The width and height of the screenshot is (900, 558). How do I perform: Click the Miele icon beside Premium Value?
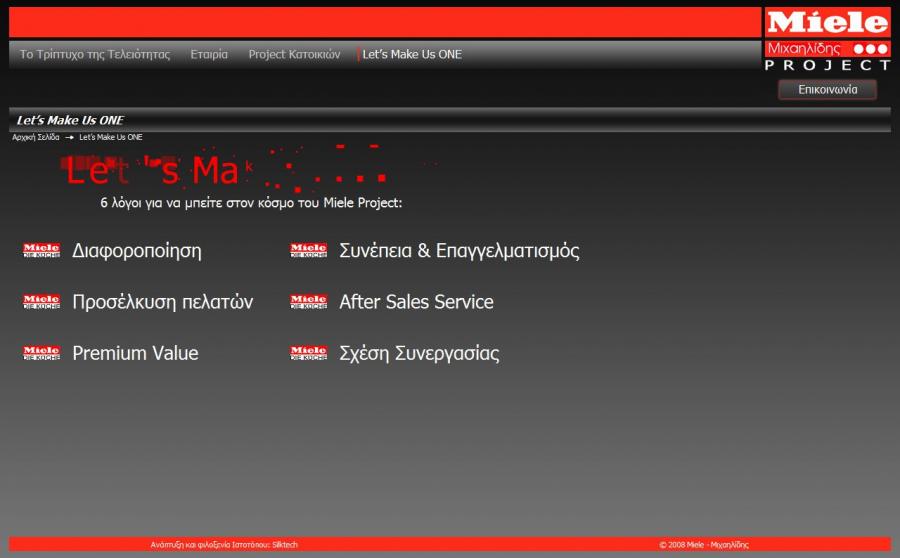click(x=41, y=353)
